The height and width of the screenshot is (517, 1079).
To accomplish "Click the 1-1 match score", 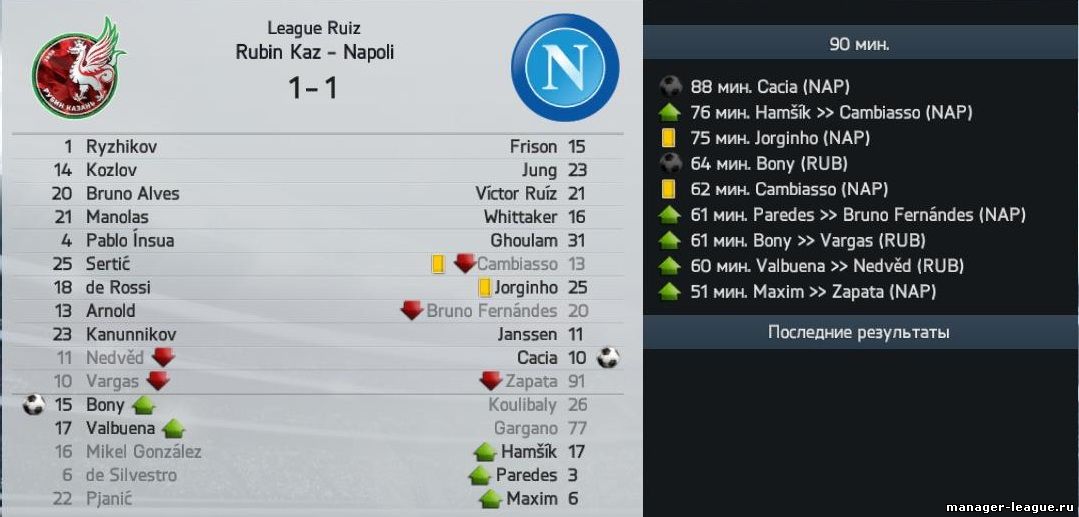I will click(313, 88).
